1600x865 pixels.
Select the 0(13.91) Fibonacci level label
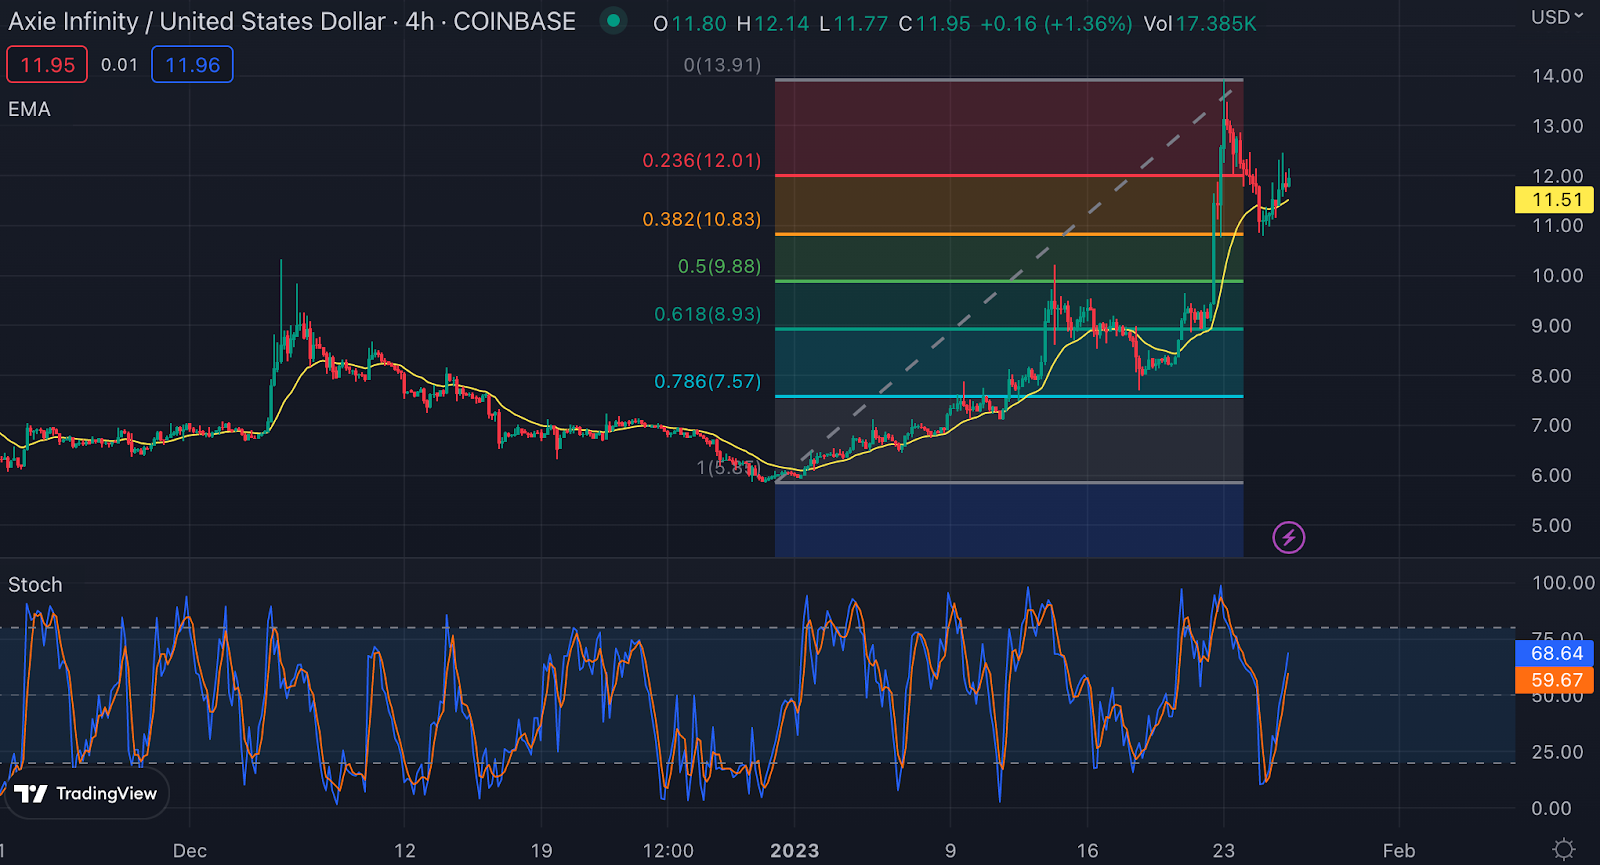(x=722, y=65)
